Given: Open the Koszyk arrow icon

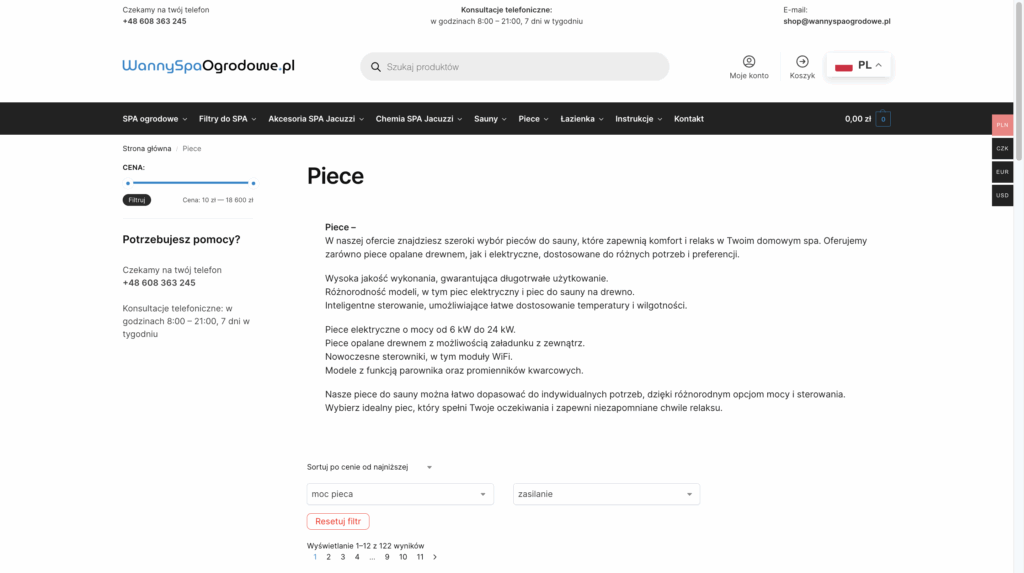Looking at the screenshot, I should point(802,62).
